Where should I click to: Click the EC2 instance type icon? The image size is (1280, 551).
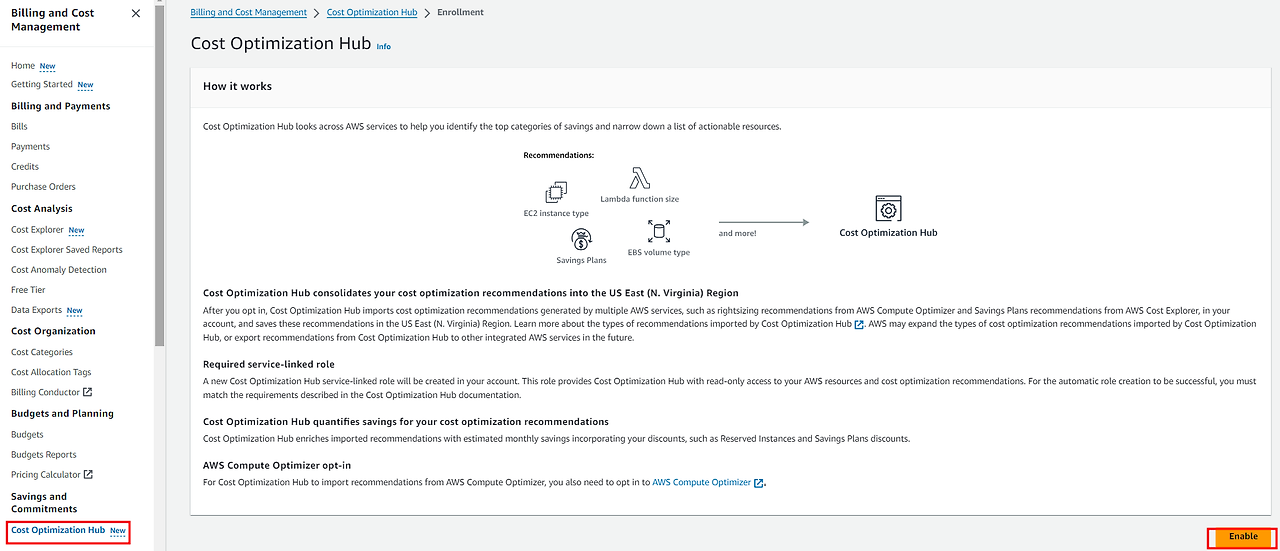[556, 193]
